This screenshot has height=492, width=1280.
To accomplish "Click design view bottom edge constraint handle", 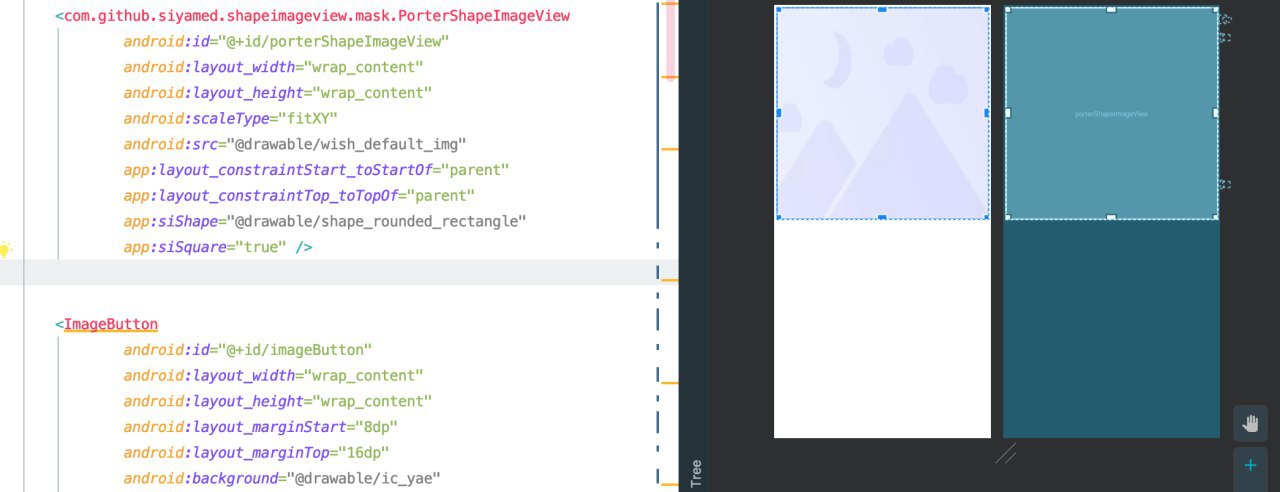I will pyautogui.click(x=882, y=217).
